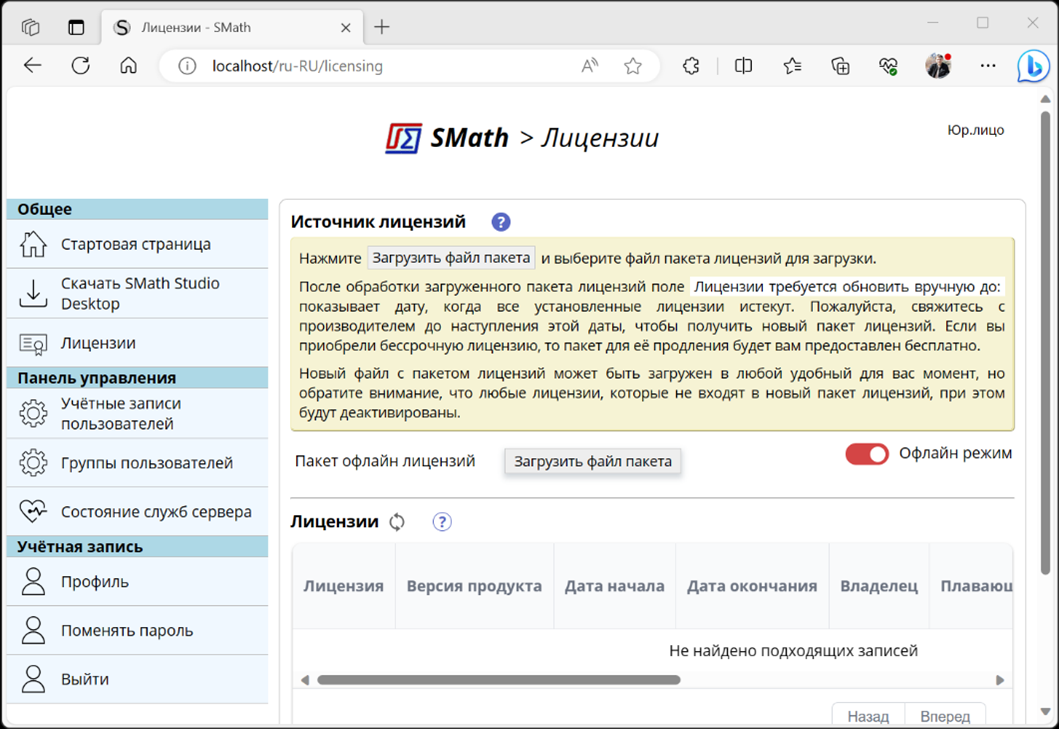1059x729 pixels.
Task: Open Учётные записи пользователей section
Action: point(137,413)
